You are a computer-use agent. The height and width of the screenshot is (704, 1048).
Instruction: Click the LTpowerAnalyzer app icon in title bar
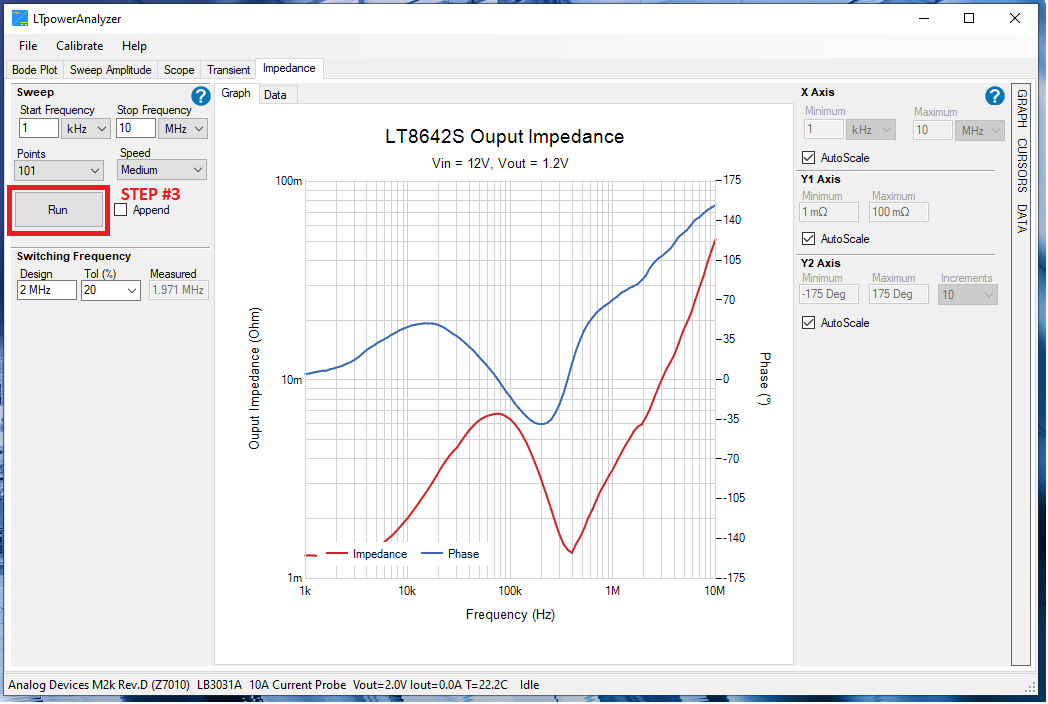[x=19, y=18]
